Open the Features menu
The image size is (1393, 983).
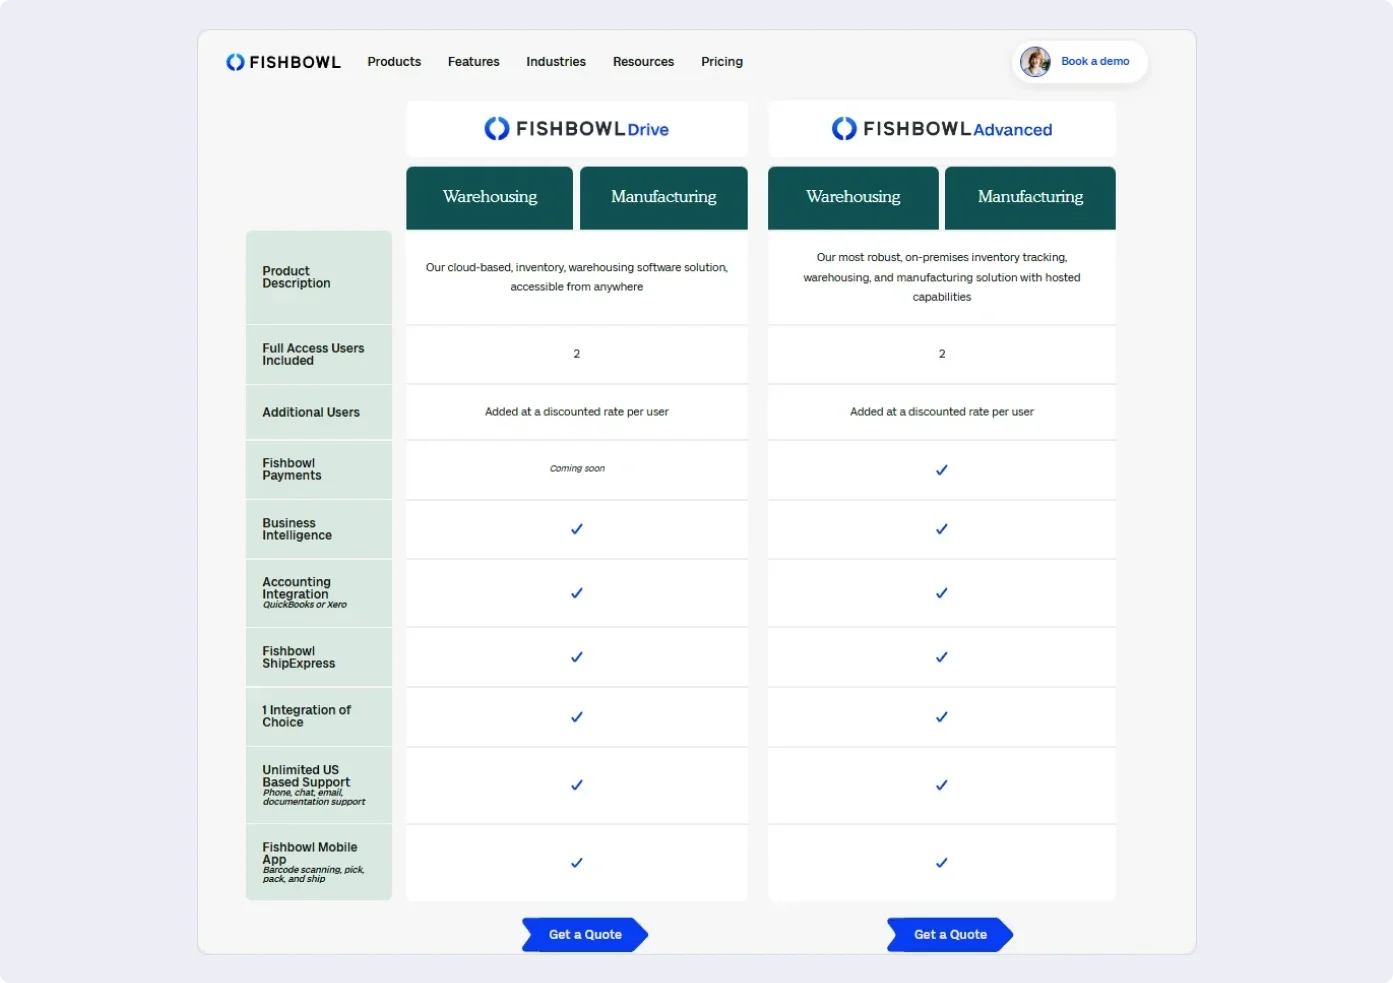[x=474, y=62]
